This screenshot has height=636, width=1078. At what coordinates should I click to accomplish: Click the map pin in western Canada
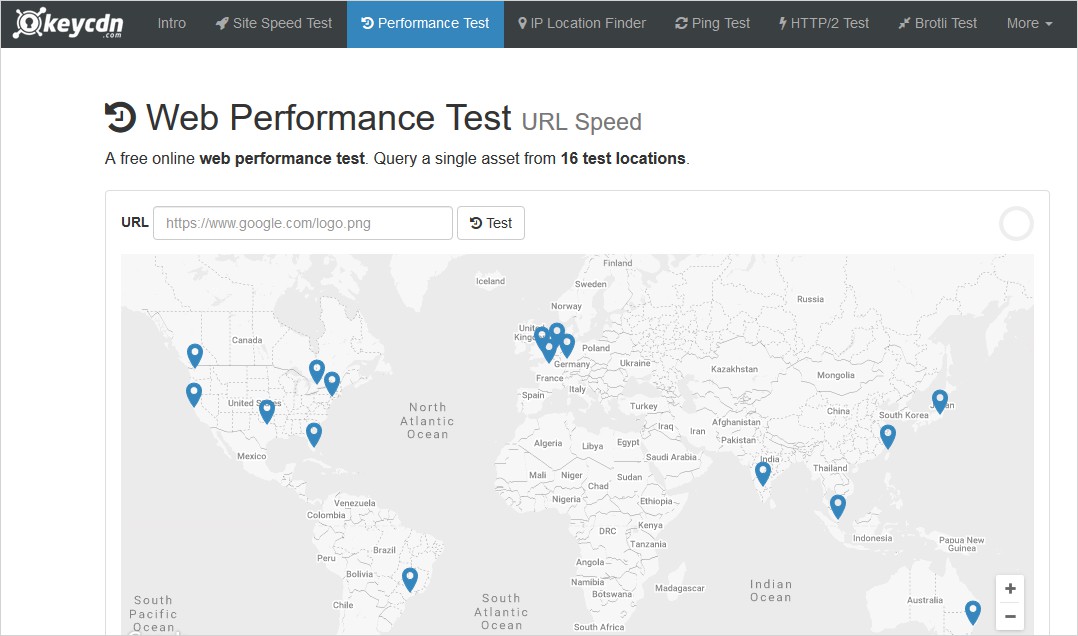[x=195, y=354]
